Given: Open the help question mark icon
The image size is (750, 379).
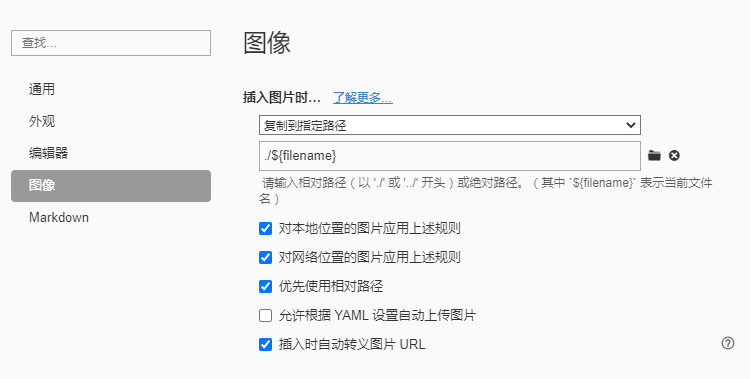Looking at the screenshot, I should (728, 343).
